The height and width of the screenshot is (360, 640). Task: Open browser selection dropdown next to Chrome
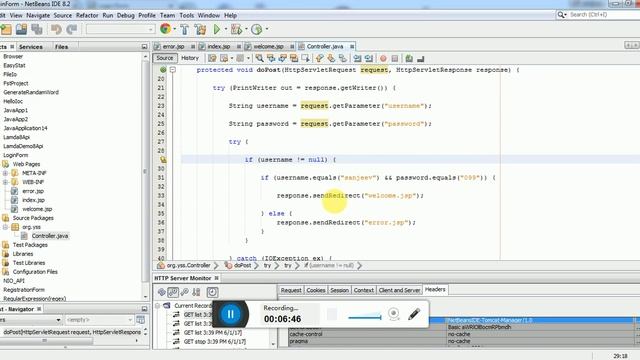[175, 29]
